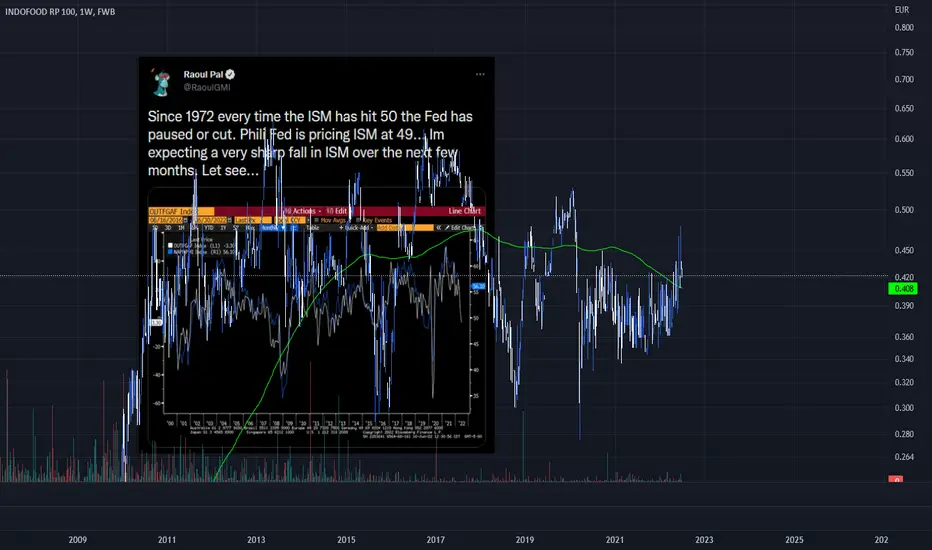
Task: Click the tweet text about ISM hitting 50
Action: [310, 143]
